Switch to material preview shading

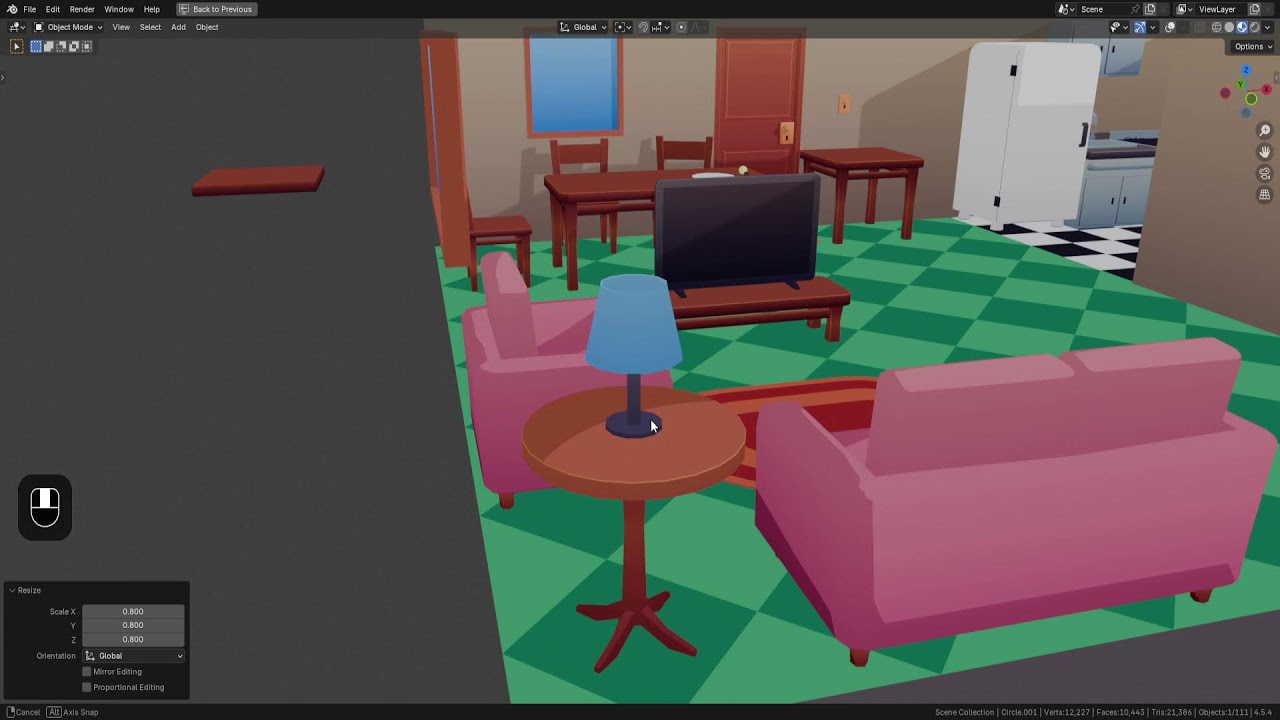pyautogui.click(x=1242, y=27)
